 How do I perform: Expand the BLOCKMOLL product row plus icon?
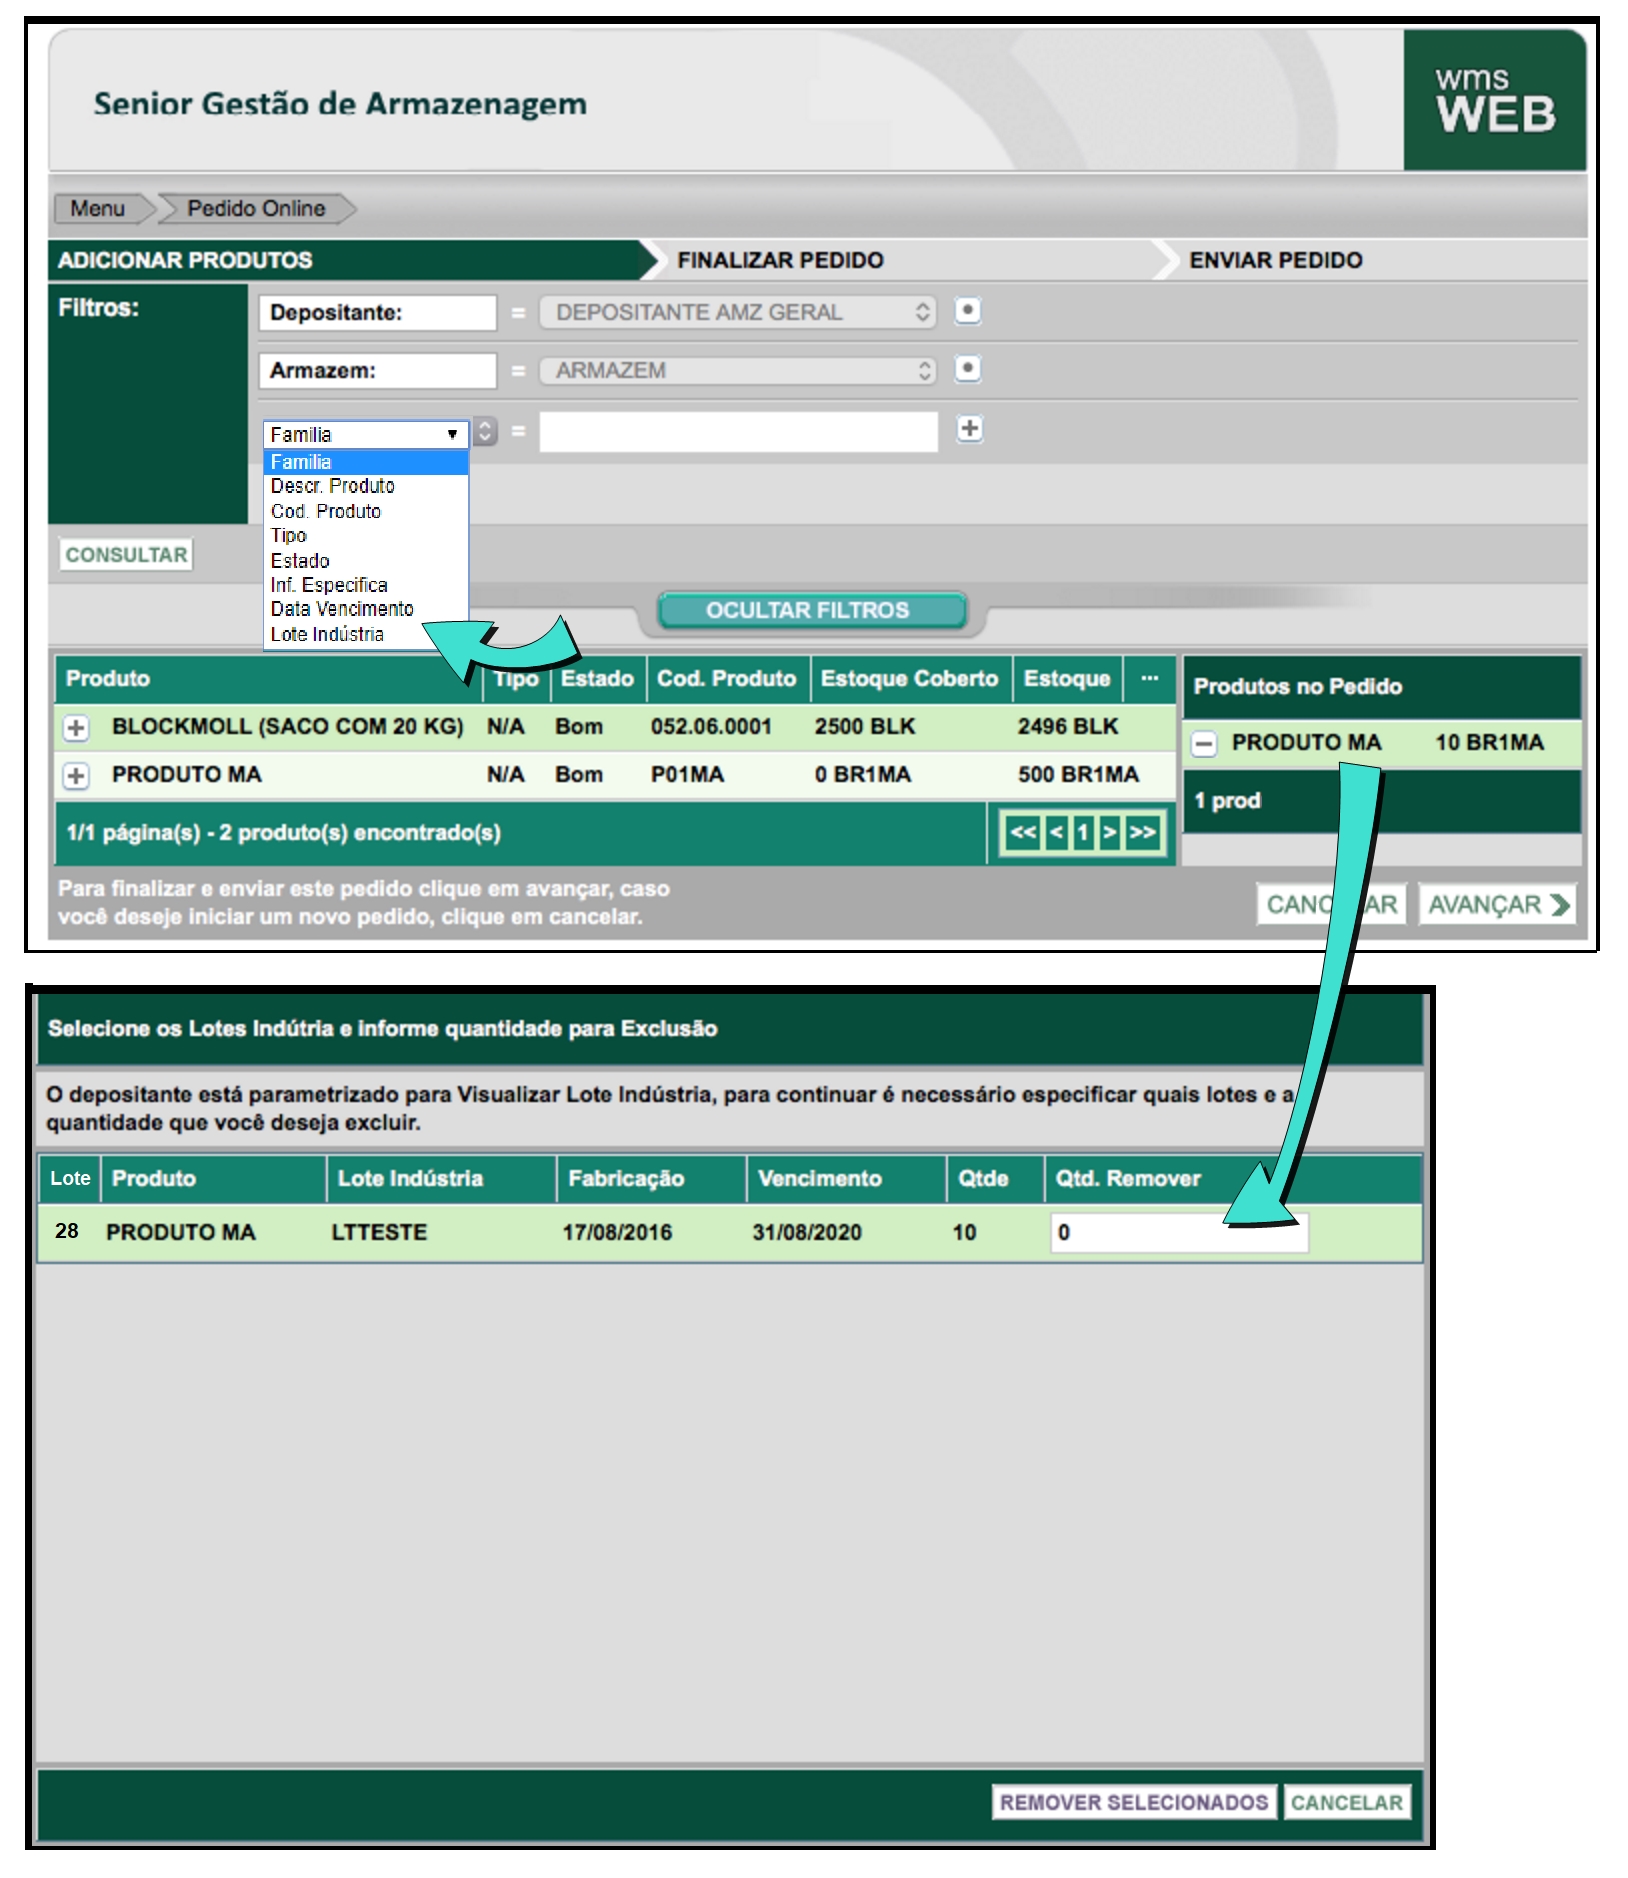(x=76, y=727)
